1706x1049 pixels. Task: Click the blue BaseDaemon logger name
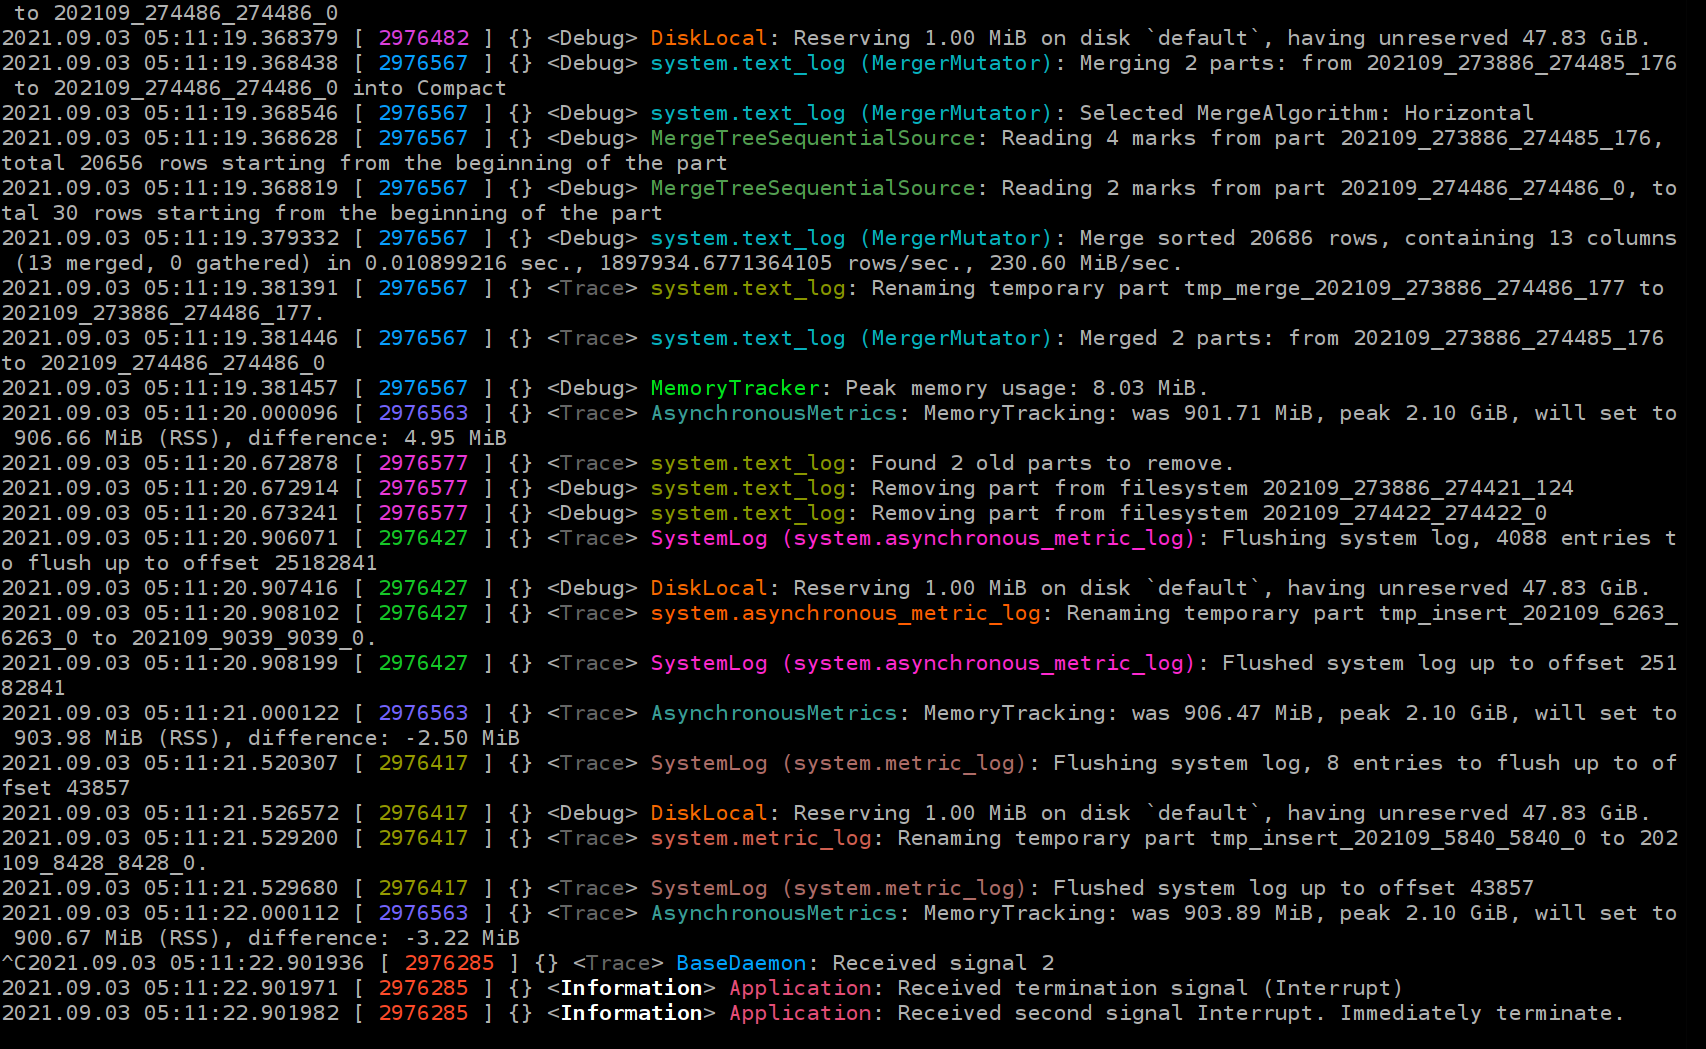pyautogui.click(x=740, y=963)
